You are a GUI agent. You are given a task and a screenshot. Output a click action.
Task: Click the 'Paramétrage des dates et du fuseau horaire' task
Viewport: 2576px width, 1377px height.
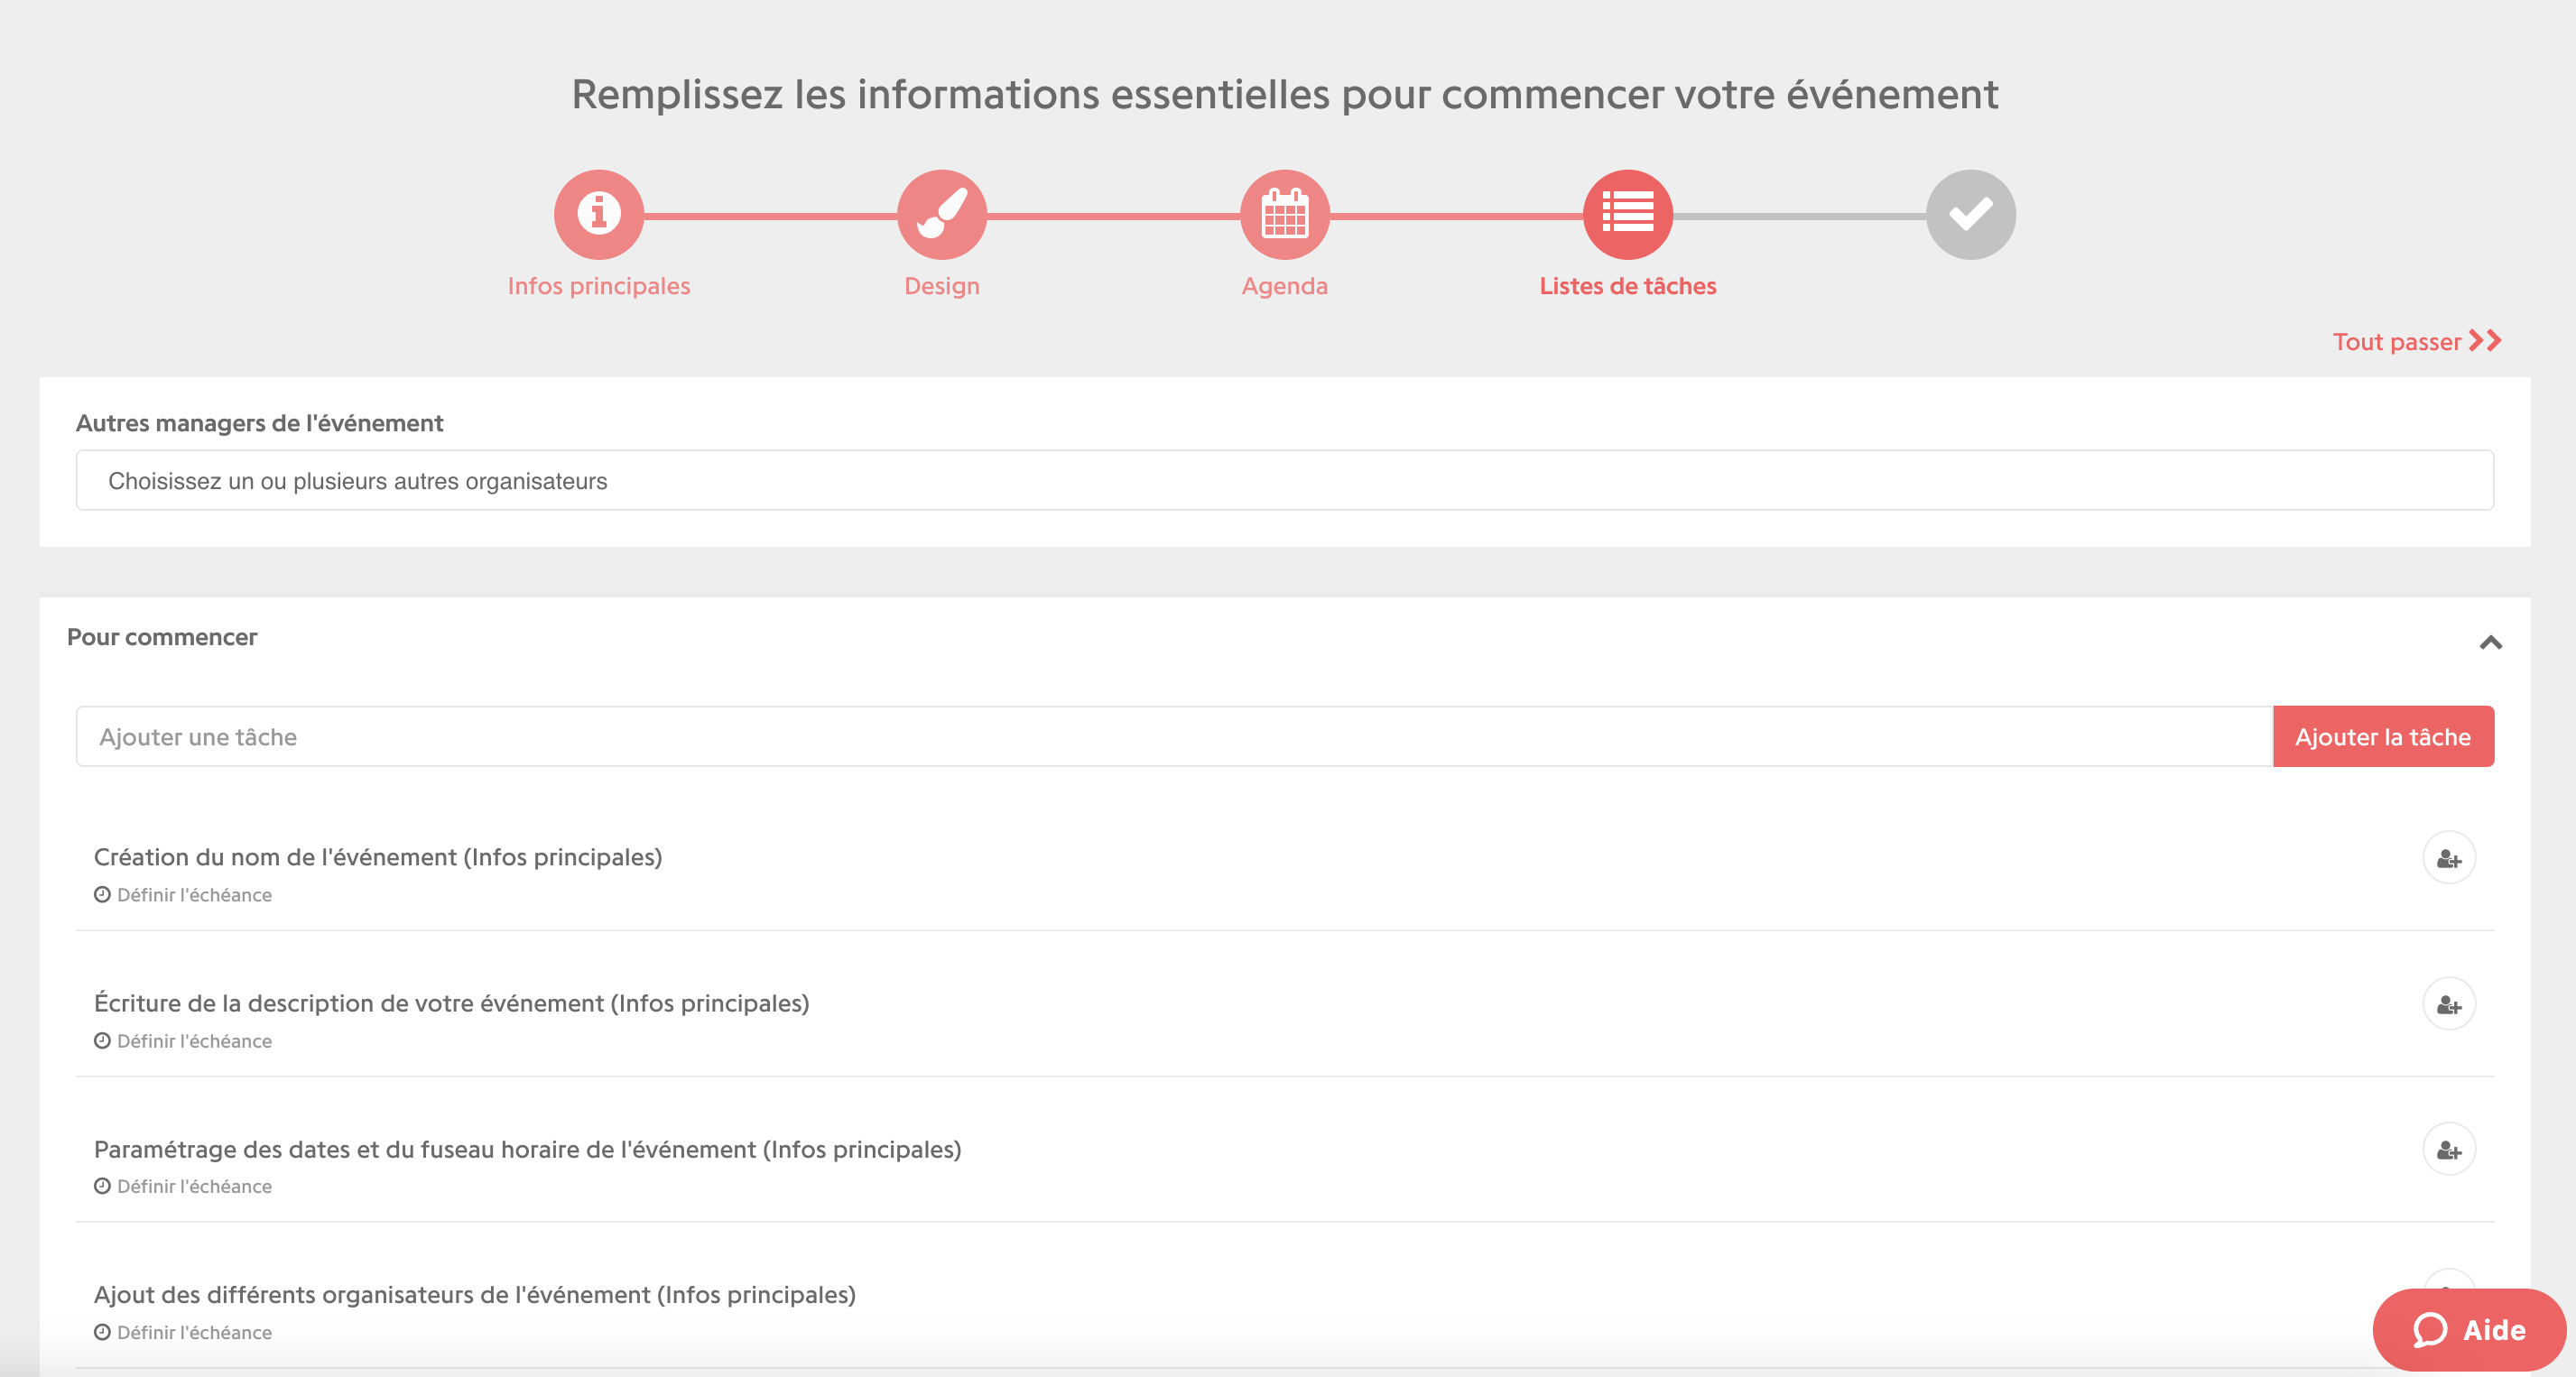tap(528, 1149)
